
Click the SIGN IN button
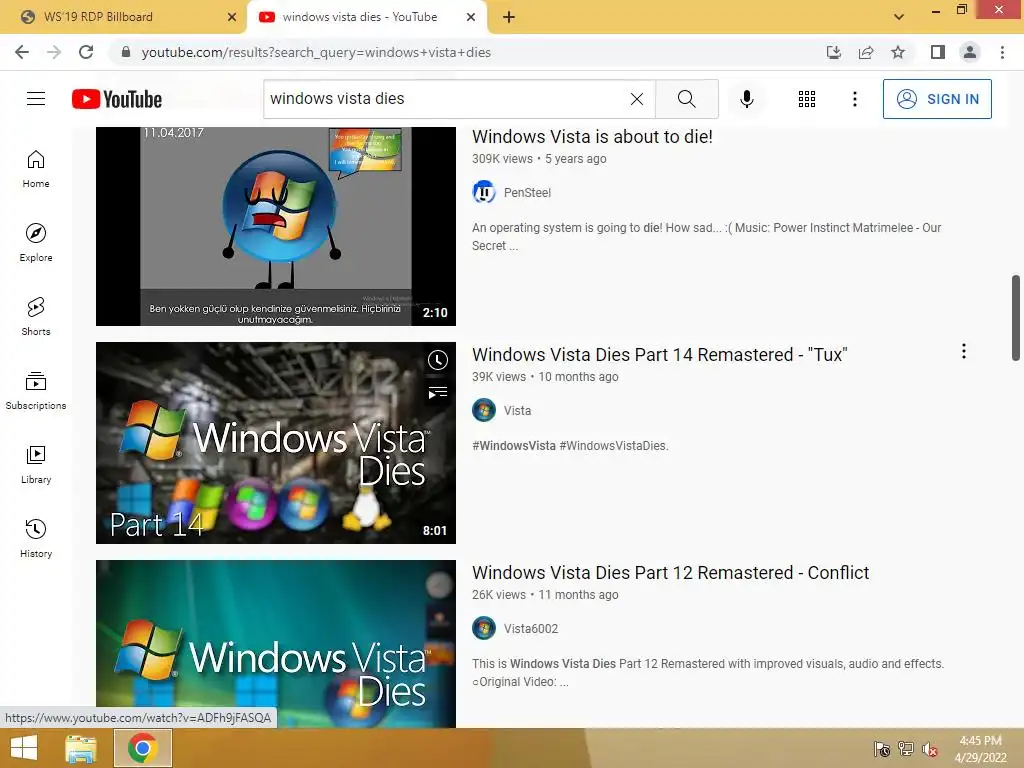click(x=937, y=99)
